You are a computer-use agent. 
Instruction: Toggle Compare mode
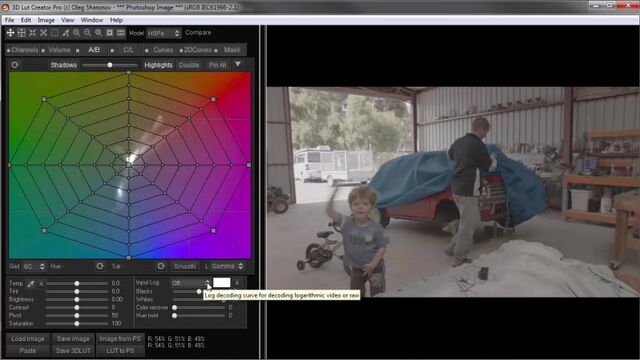pyautogui.click(x=198, y=33)
